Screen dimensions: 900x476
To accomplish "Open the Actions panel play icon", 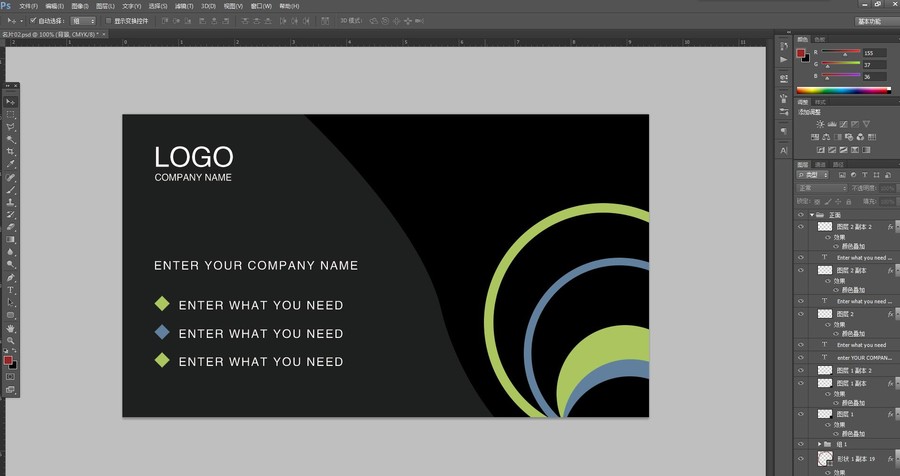I will (x=784, y=60).
